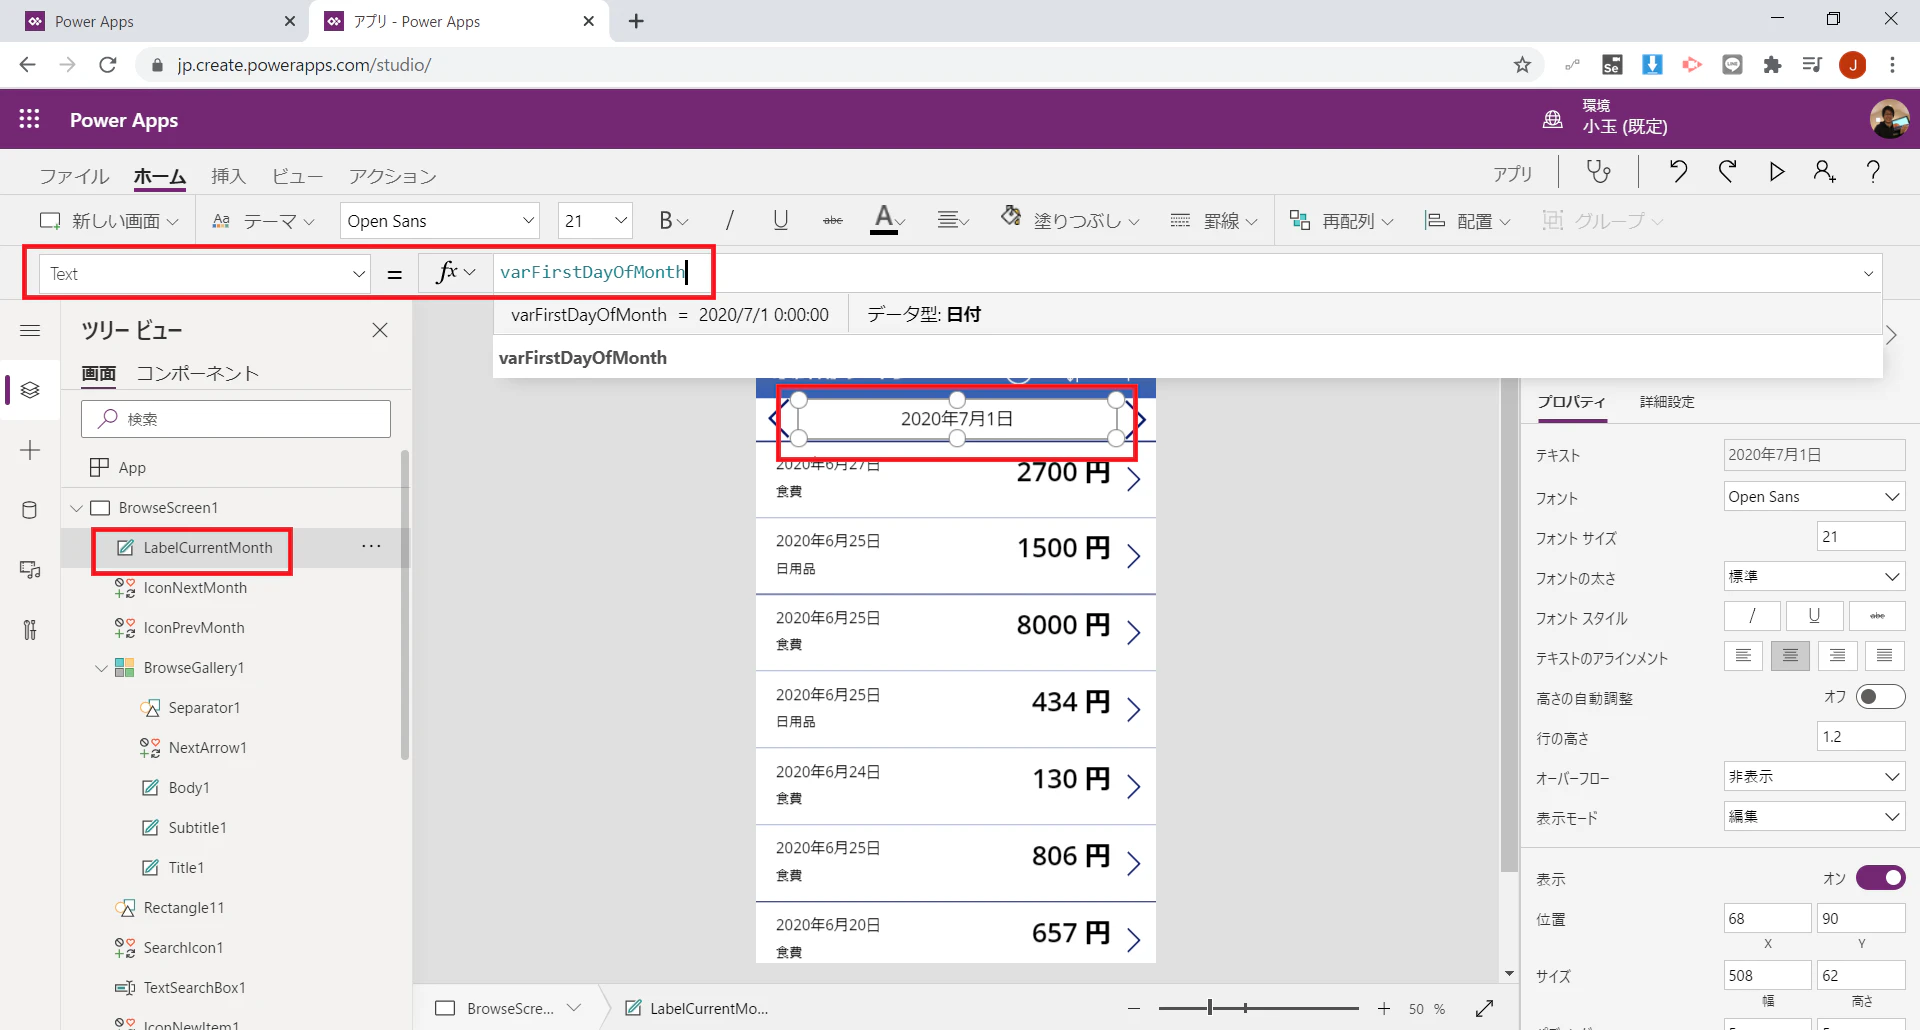Click the tree view search field
The width and height of the screenshot is (1920, 1030).
236,419
